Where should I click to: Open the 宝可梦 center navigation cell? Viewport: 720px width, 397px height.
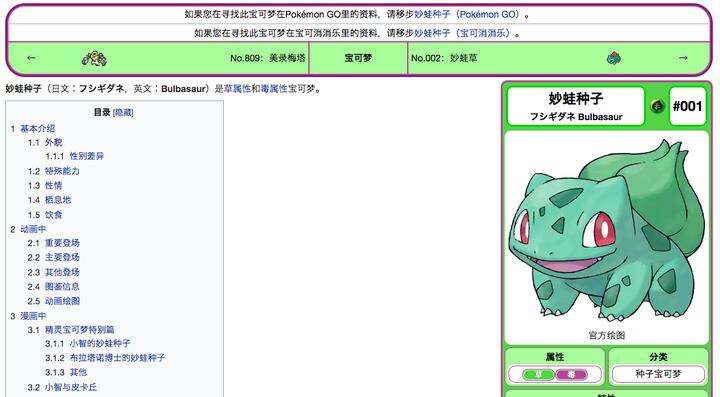click(358, 58)
